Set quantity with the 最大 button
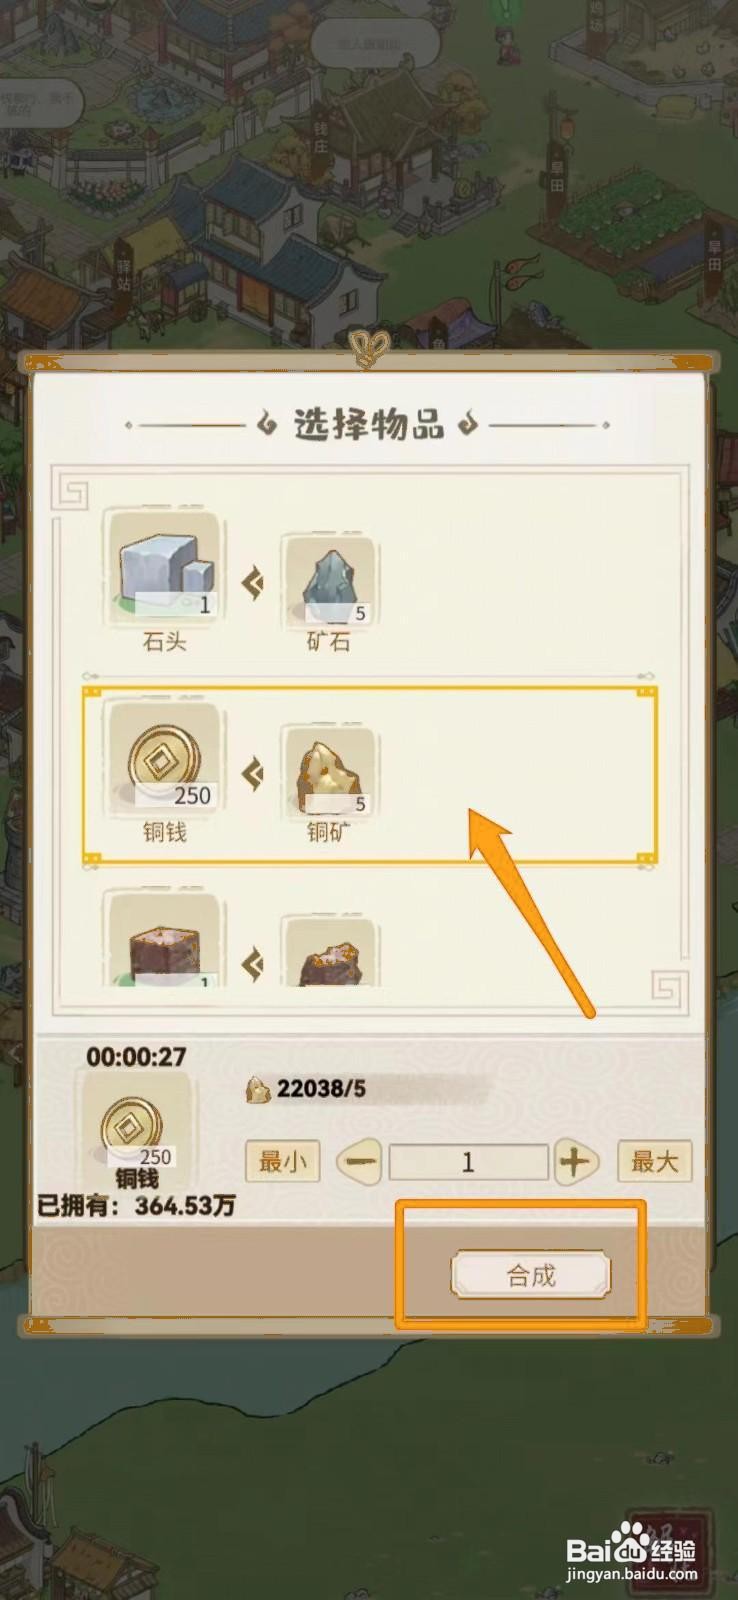The height and width of the screenshot is (1600, 738). pos(655,1162)
